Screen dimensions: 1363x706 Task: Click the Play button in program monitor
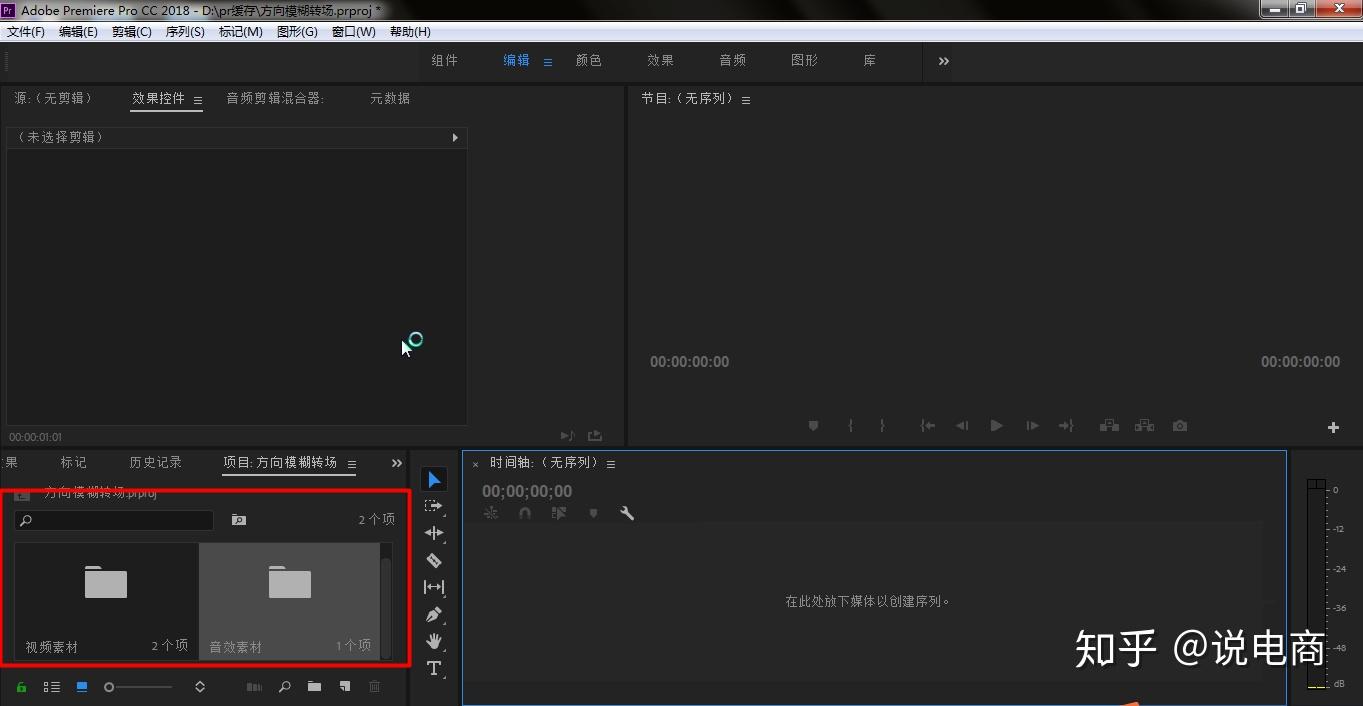click(997, 425)
